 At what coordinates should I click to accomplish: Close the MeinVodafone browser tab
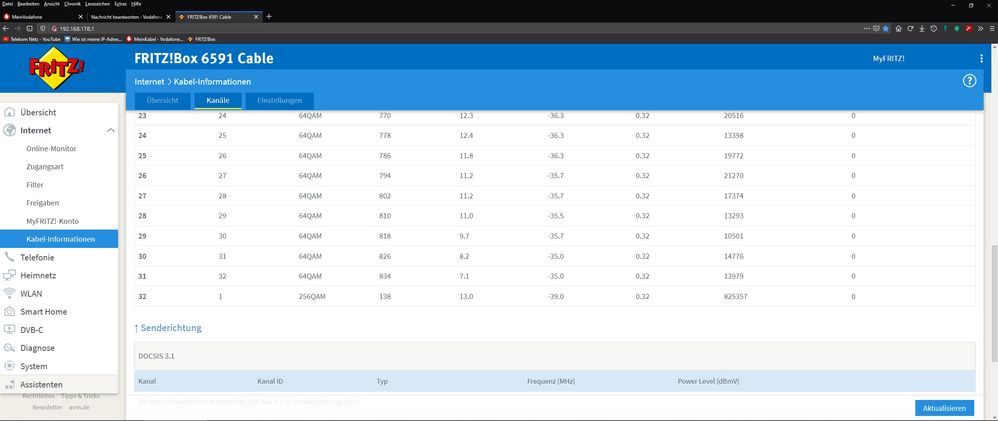point(80,17)
